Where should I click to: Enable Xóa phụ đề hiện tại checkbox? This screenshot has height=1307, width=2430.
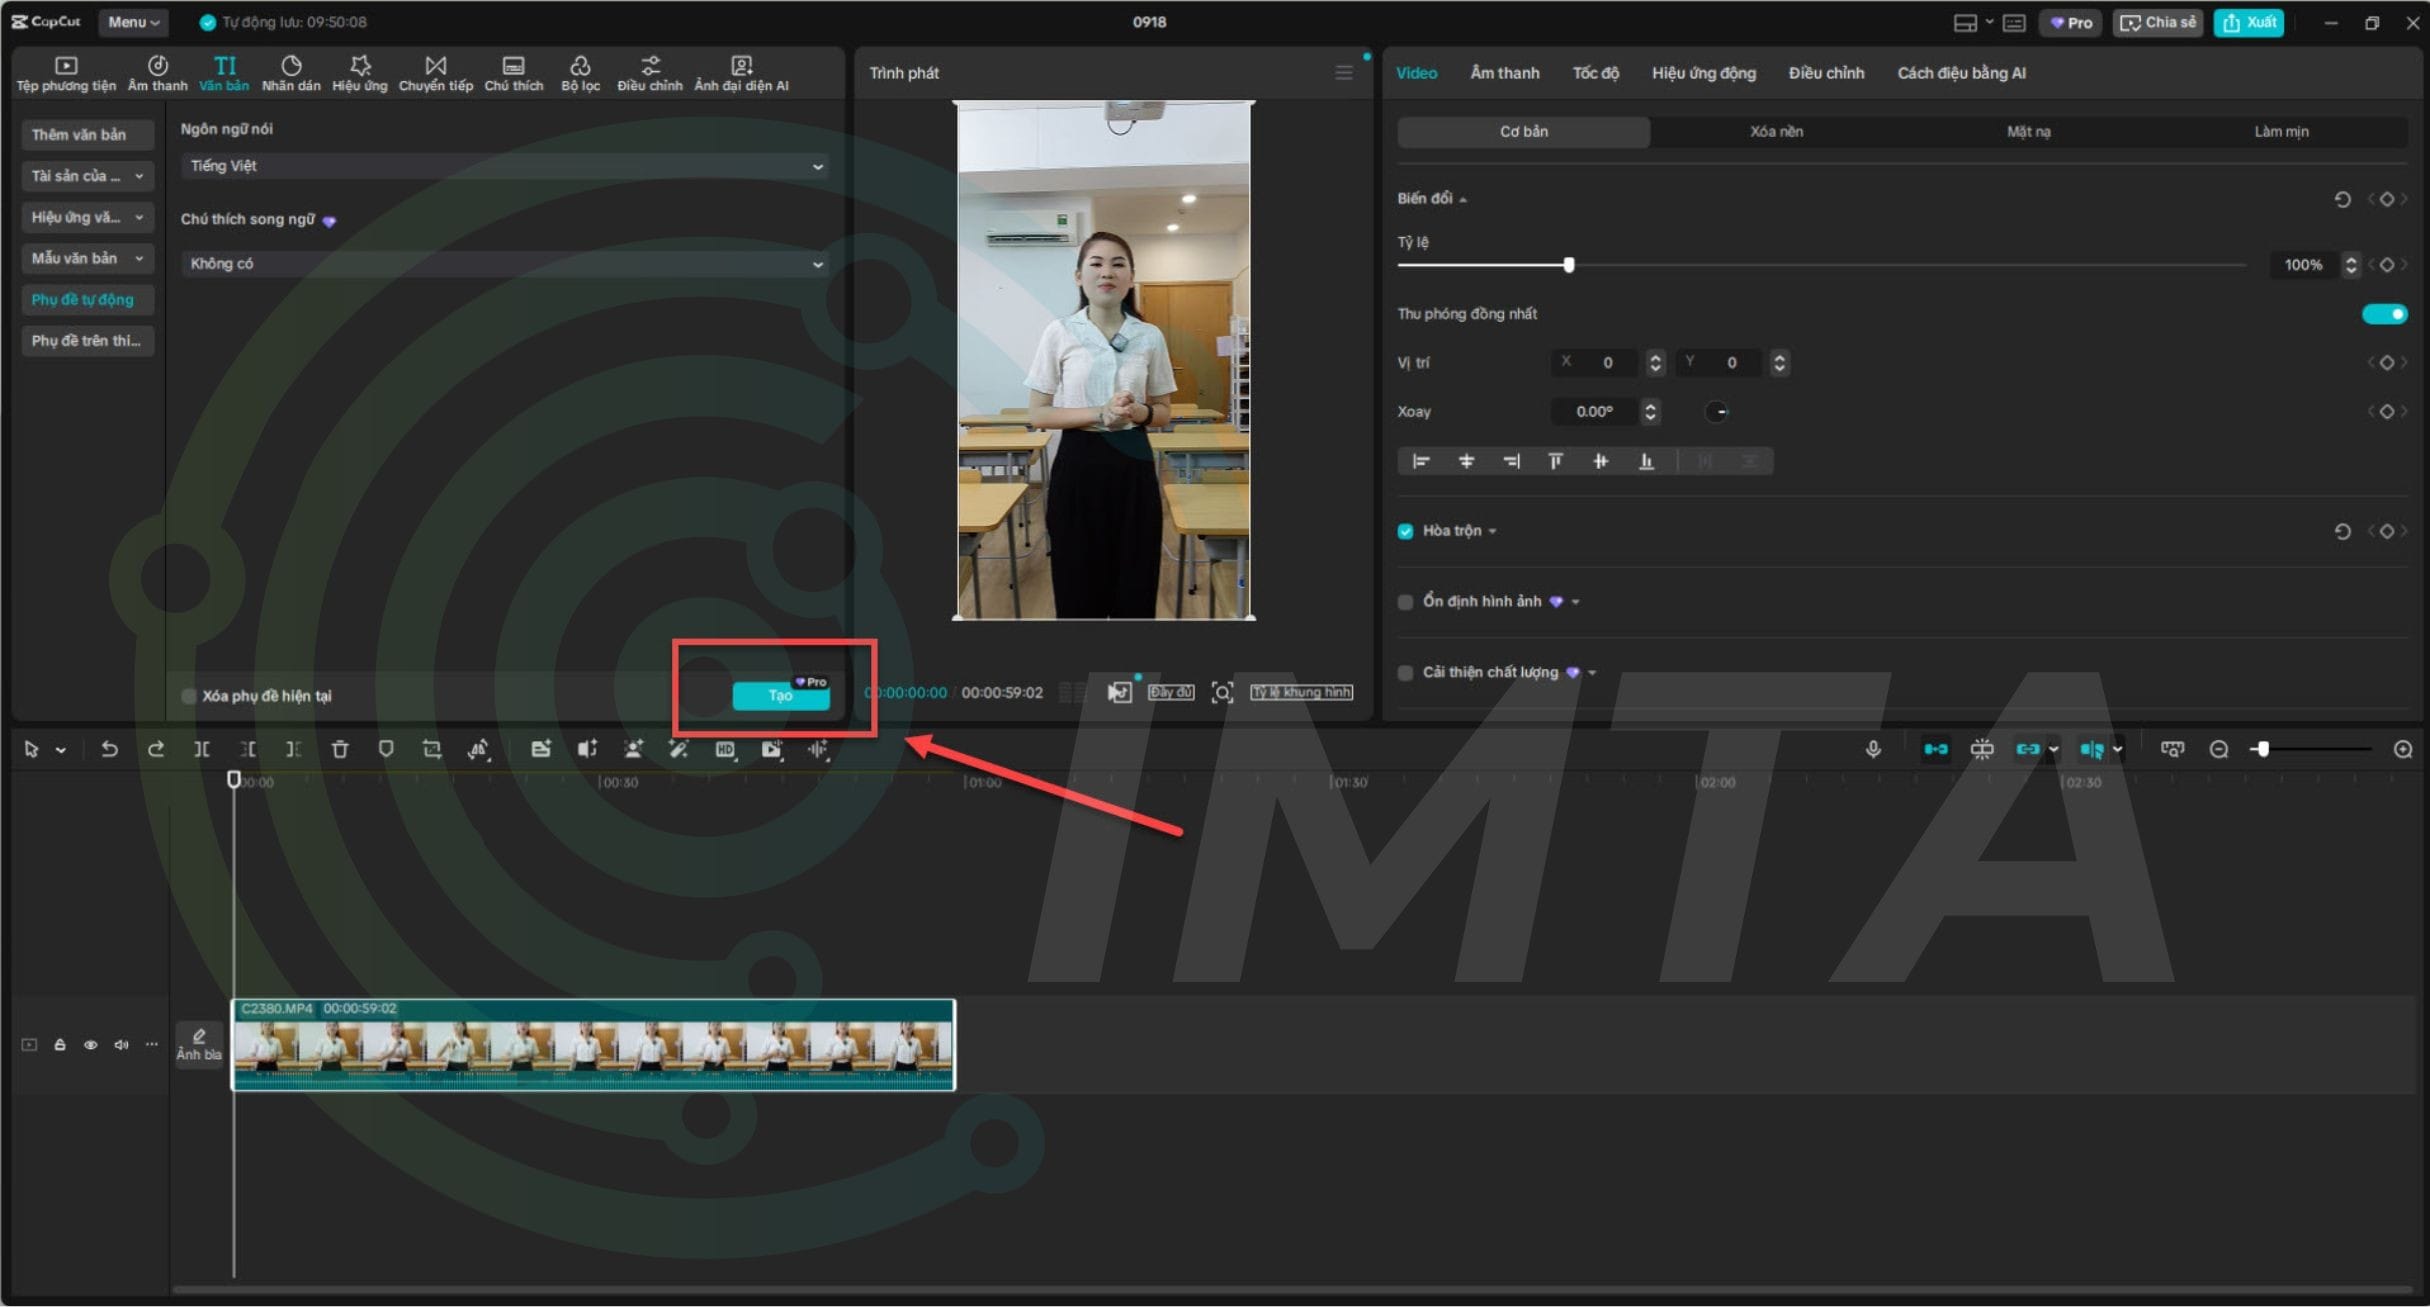click(x=189, y=696)
